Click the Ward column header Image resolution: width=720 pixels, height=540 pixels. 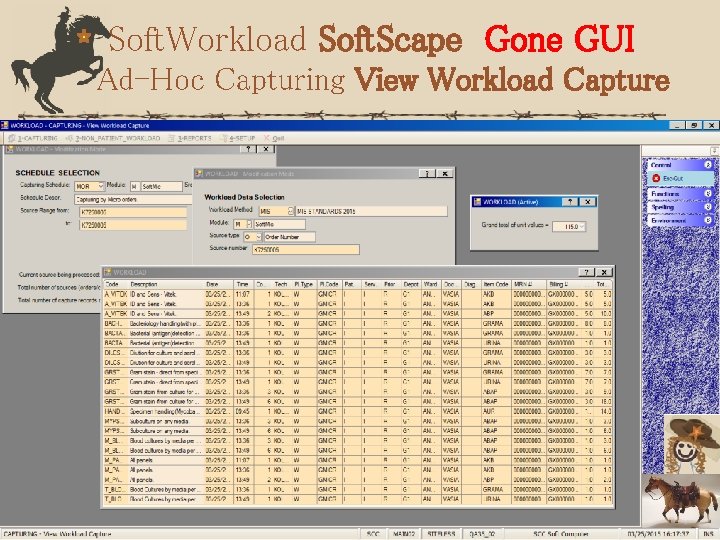tap(431, 284)
